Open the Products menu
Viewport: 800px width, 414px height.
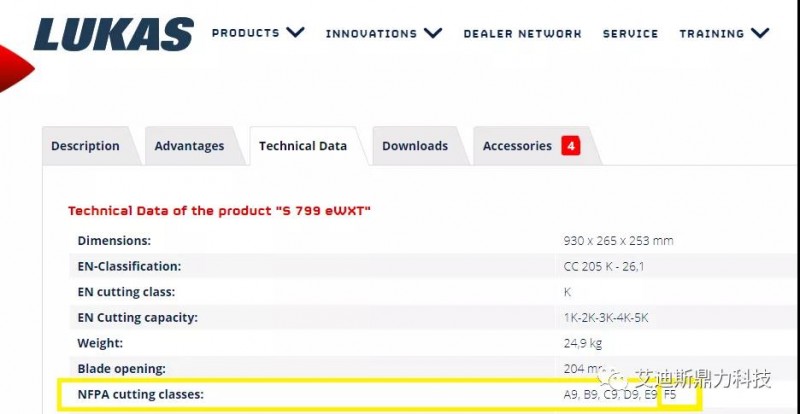tap(245, 33)
